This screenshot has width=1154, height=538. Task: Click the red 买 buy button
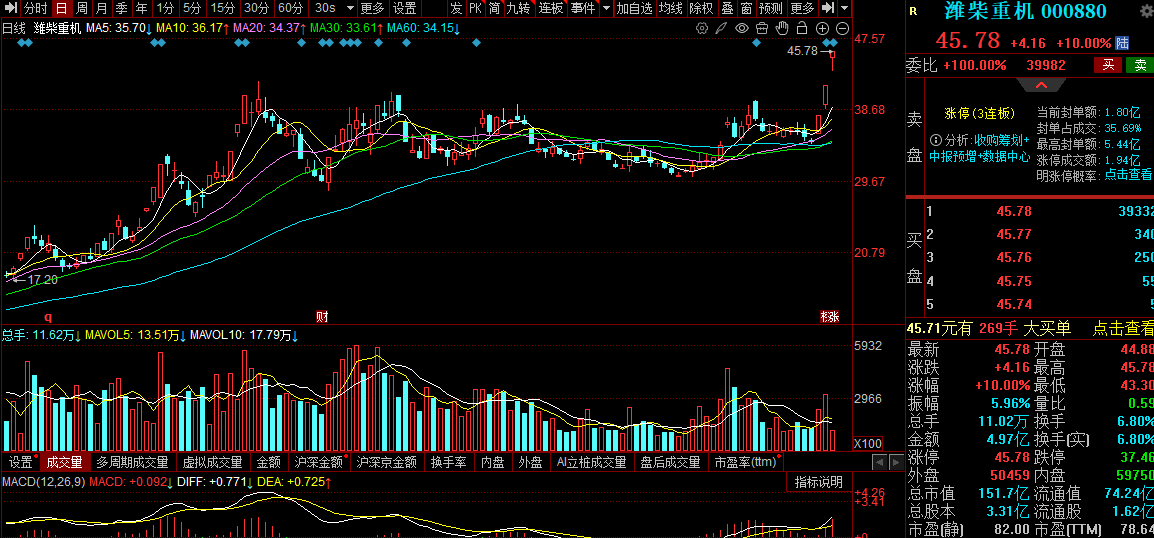[x=1108, y=65]
